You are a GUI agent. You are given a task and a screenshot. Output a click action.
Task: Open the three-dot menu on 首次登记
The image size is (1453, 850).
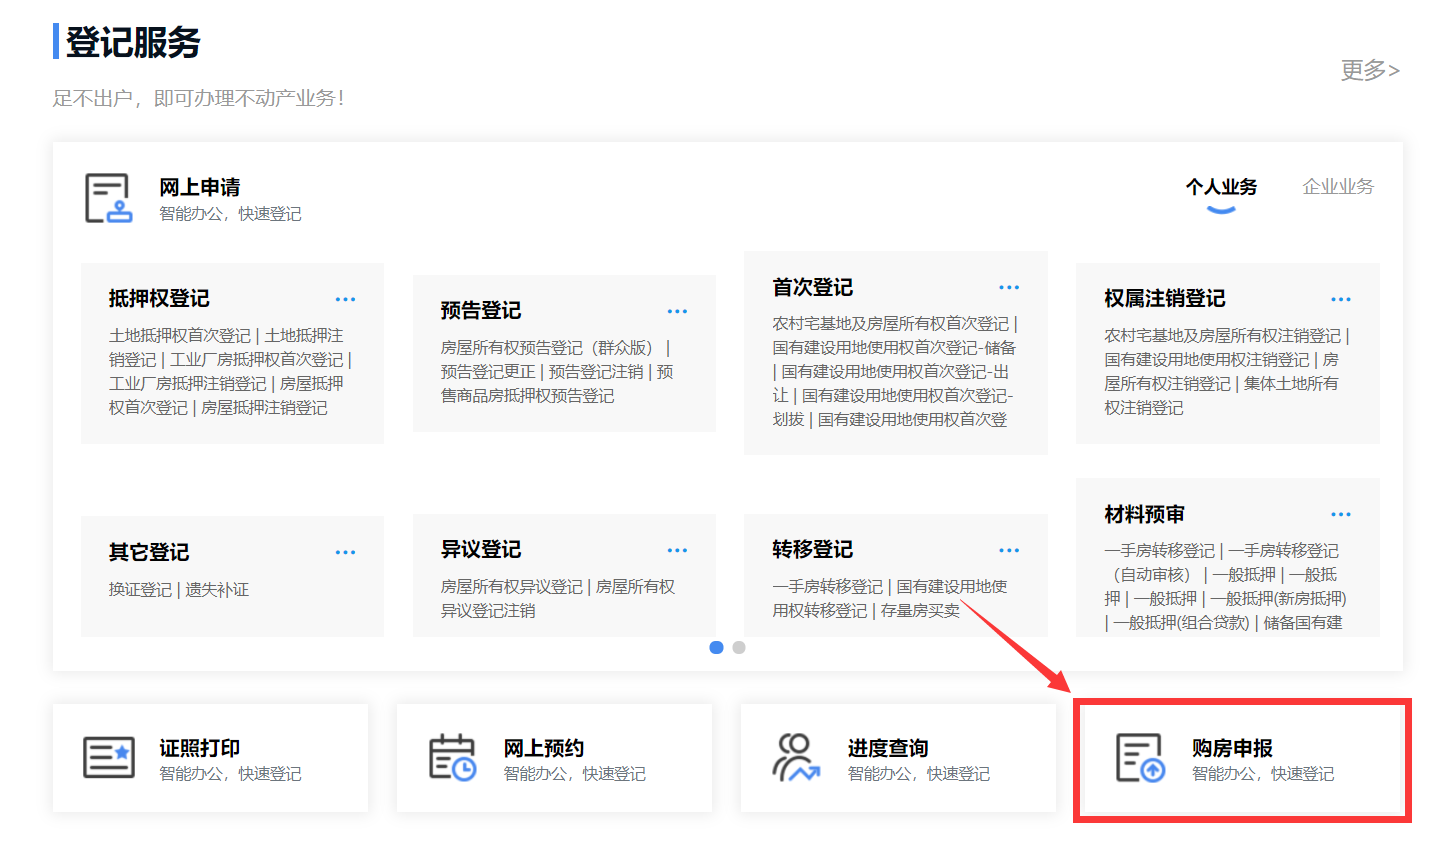pyautogui.click(x=1009, y=288)
